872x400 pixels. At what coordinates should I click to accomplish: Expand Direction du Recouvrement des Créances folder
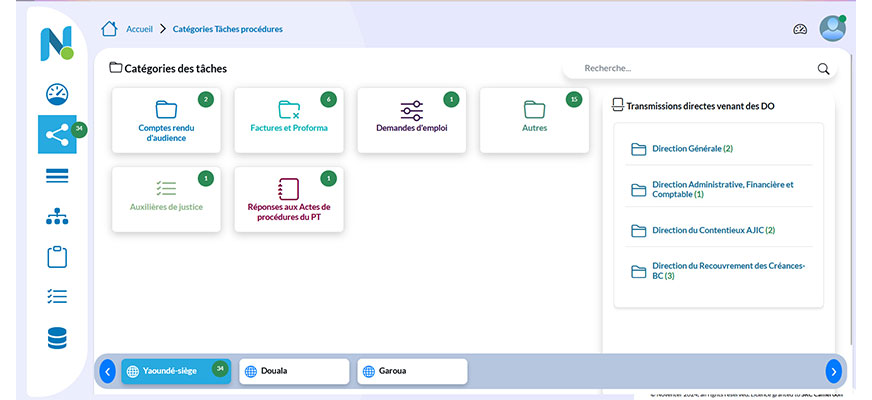(x=727, y=271)
